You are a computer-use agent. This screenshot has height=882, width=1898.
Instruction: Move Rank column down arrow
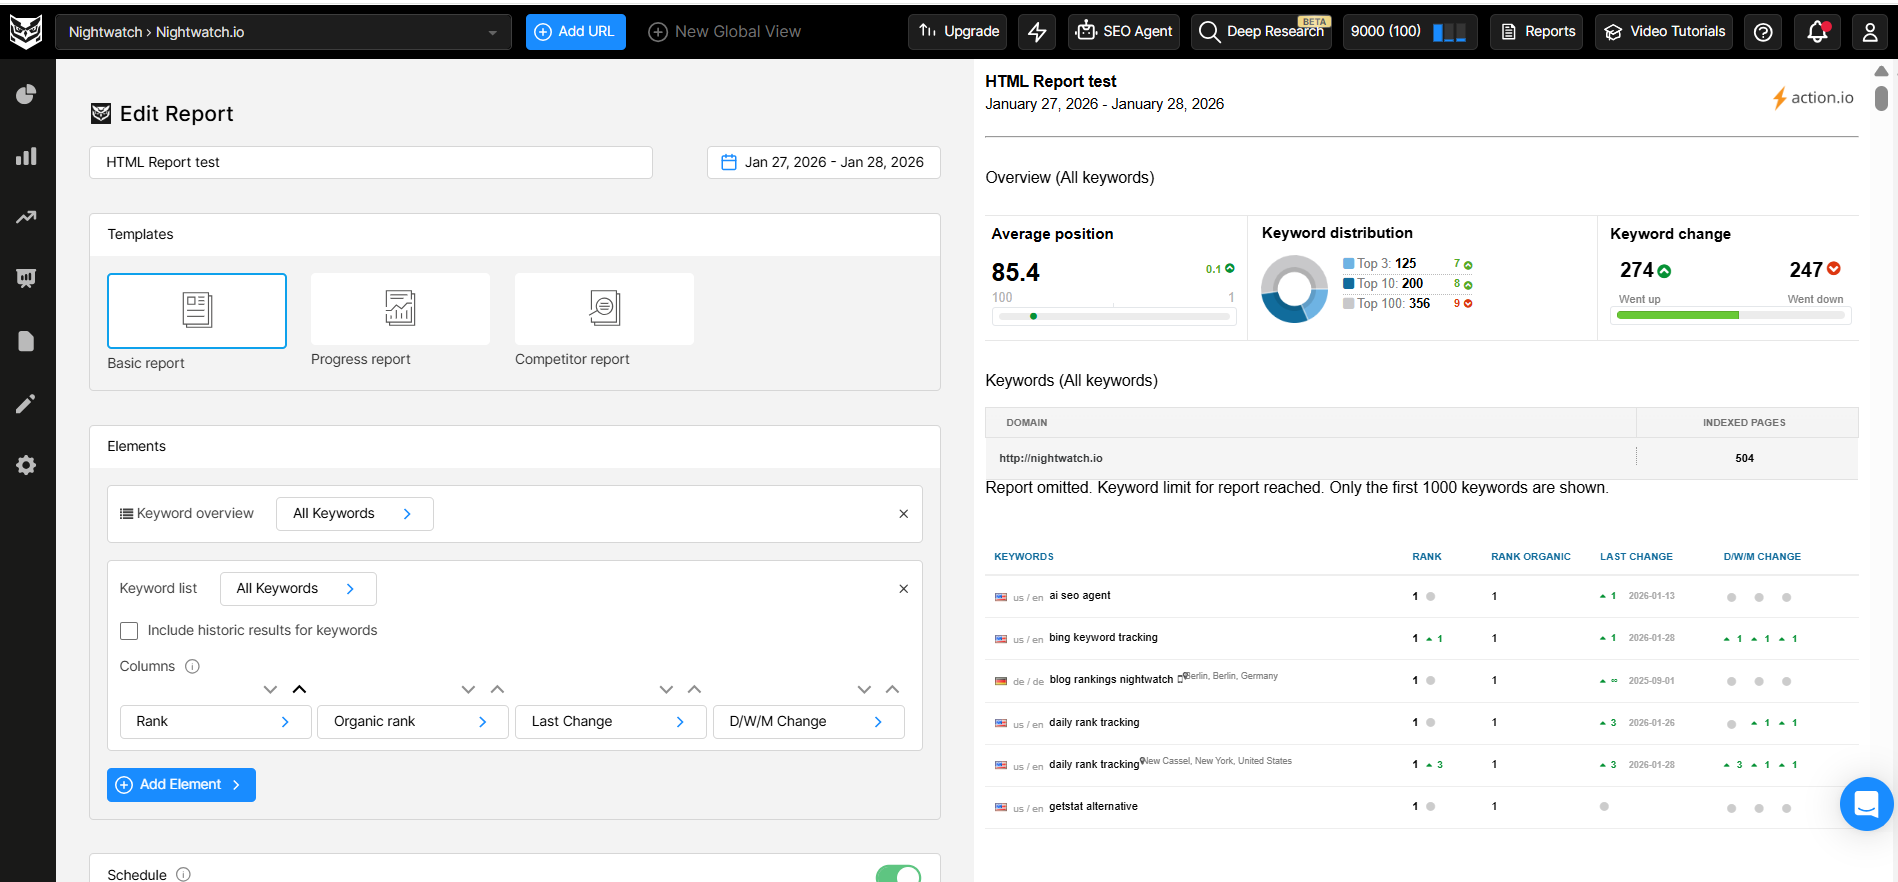270,689
